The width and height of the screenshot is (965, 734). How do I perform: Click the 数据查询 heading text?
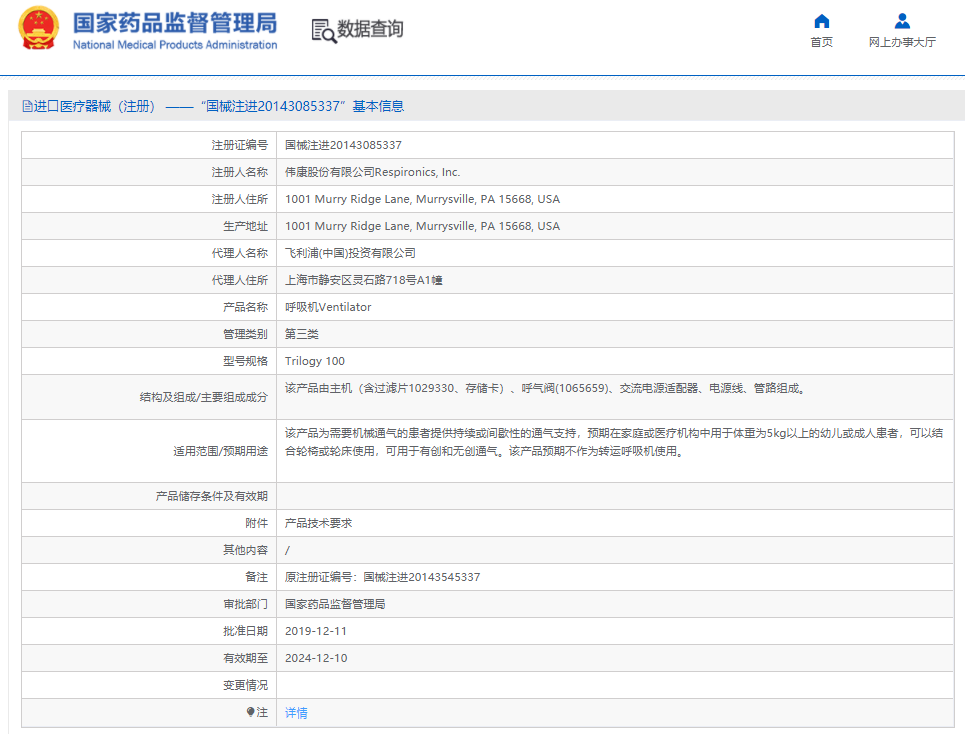(370, 29)
